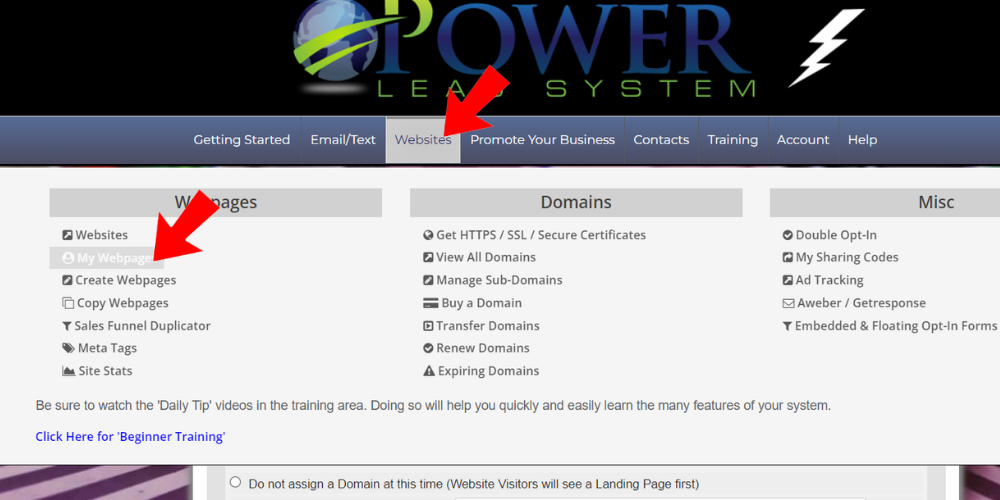Select 'Do not assign a Domain' radio button
Screen dimensions: 1000x500
pos(235,482)
